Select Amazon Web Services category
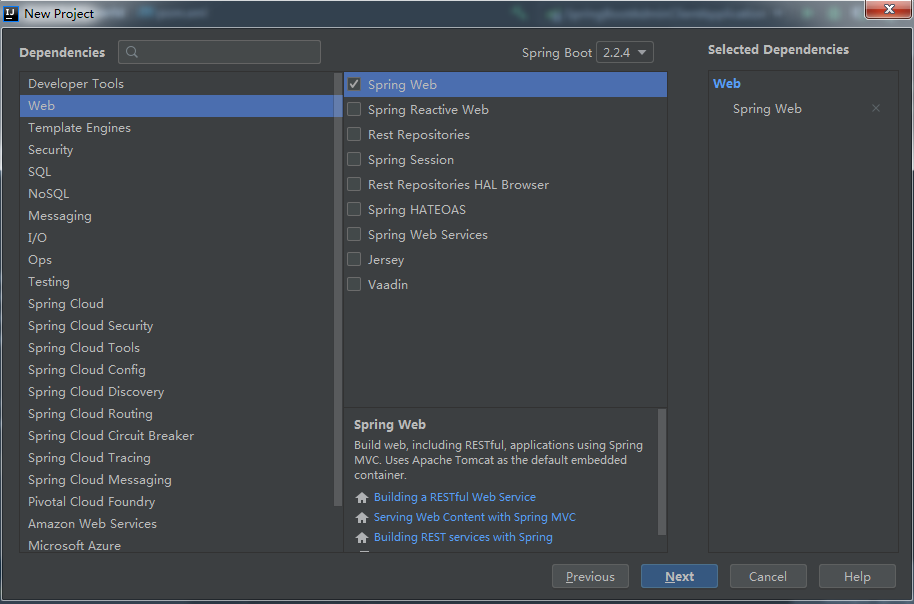Viewport: 914px width, 604px height. (177, 524)
